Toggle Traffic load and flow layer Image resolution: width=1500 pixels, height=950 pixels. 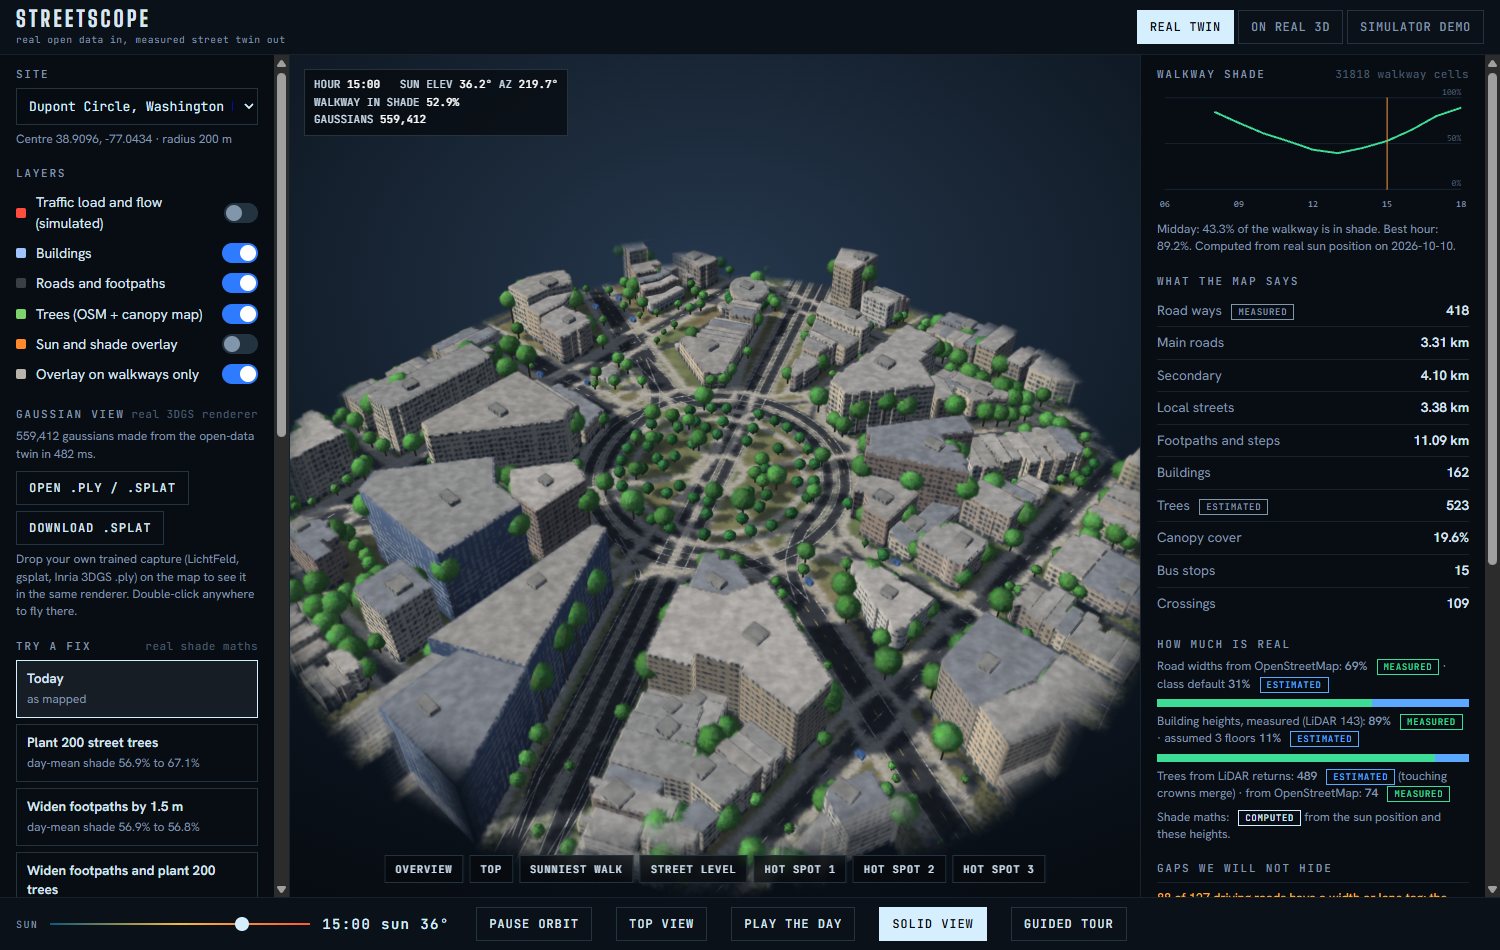[x=240, y=213]
